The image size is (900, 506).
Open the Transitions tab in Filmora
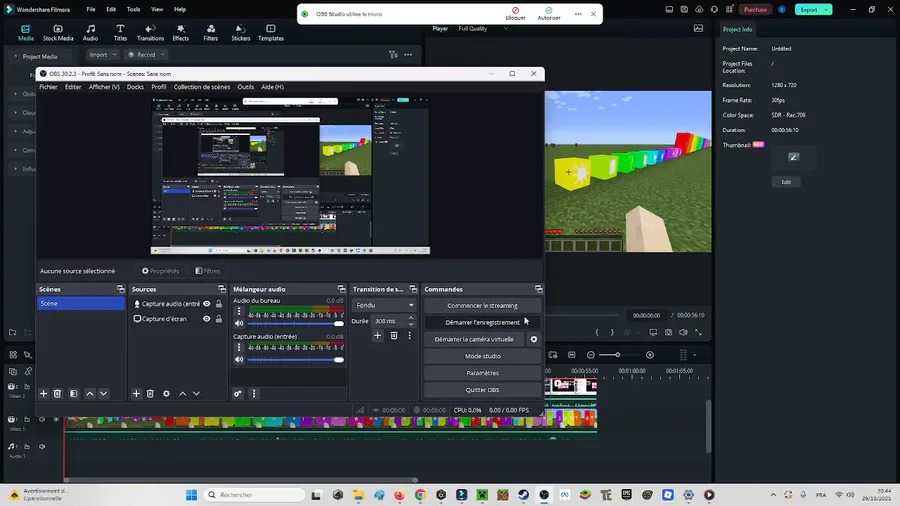tap(150, 33)
